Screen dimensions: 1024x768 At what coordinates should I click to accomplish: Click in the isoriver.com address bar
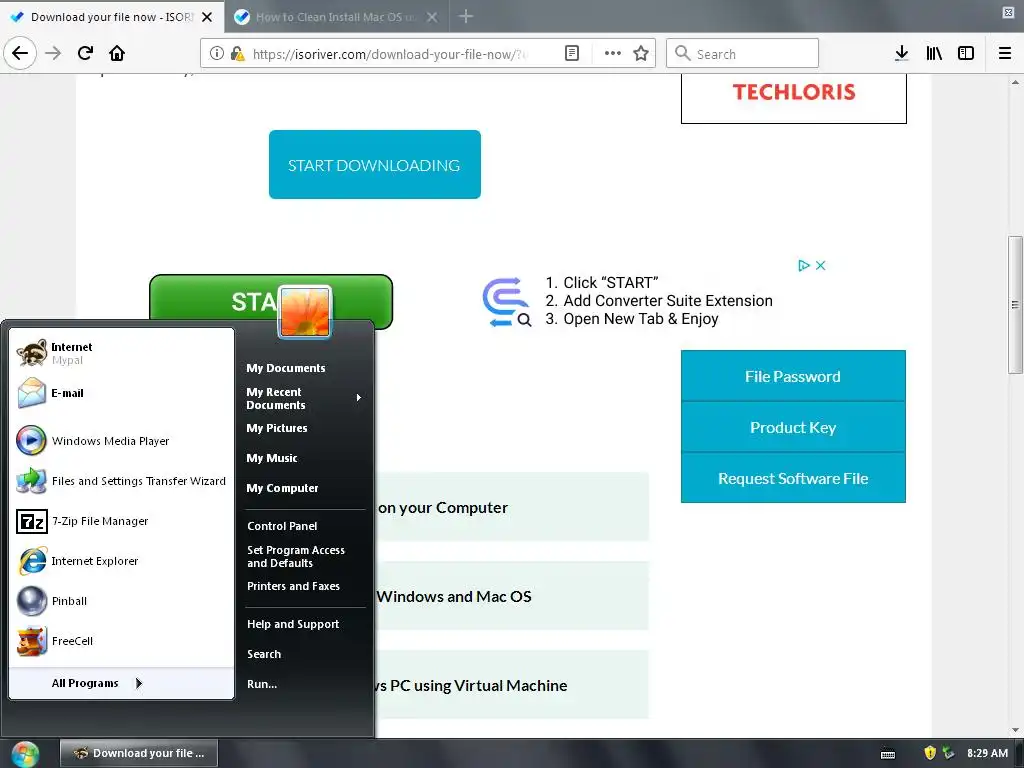pyautogui.click(x=391, y=54)
